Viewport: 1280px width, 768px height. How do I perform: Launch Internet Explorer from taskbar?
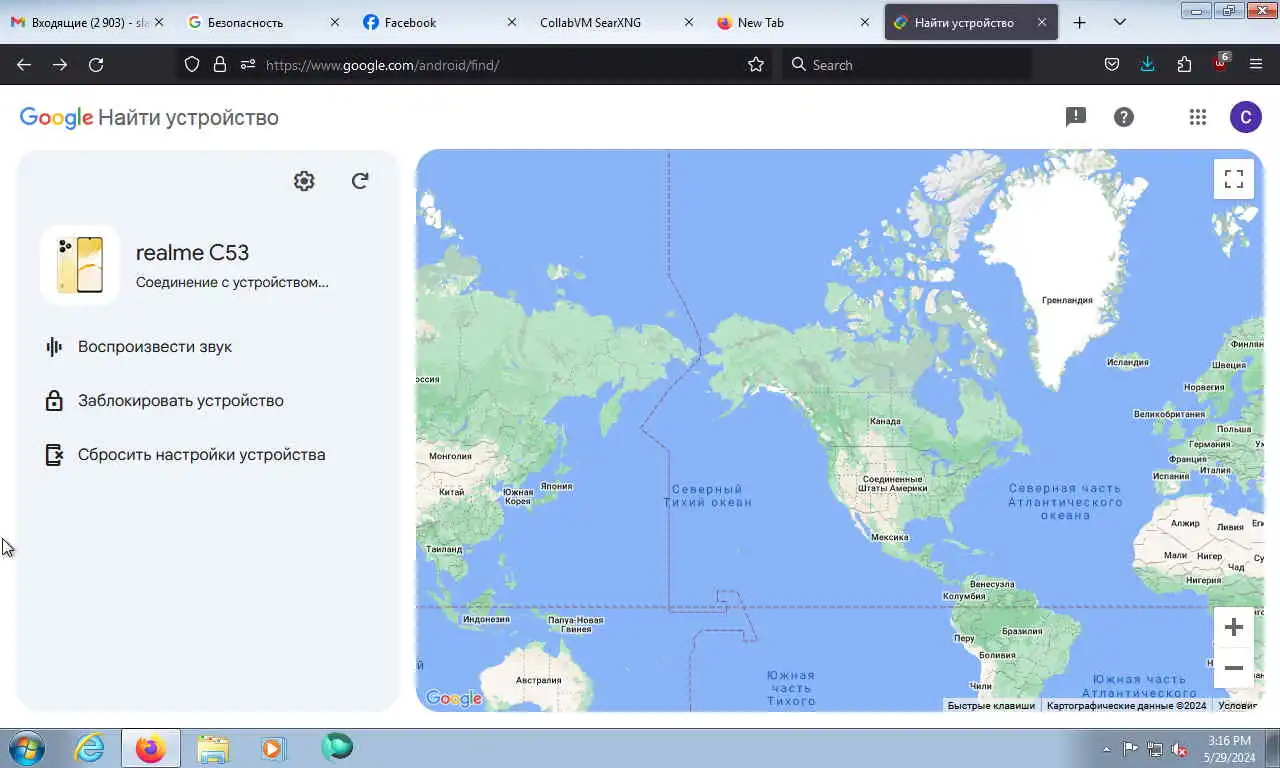pyautogui.click(x=89, y=748)
